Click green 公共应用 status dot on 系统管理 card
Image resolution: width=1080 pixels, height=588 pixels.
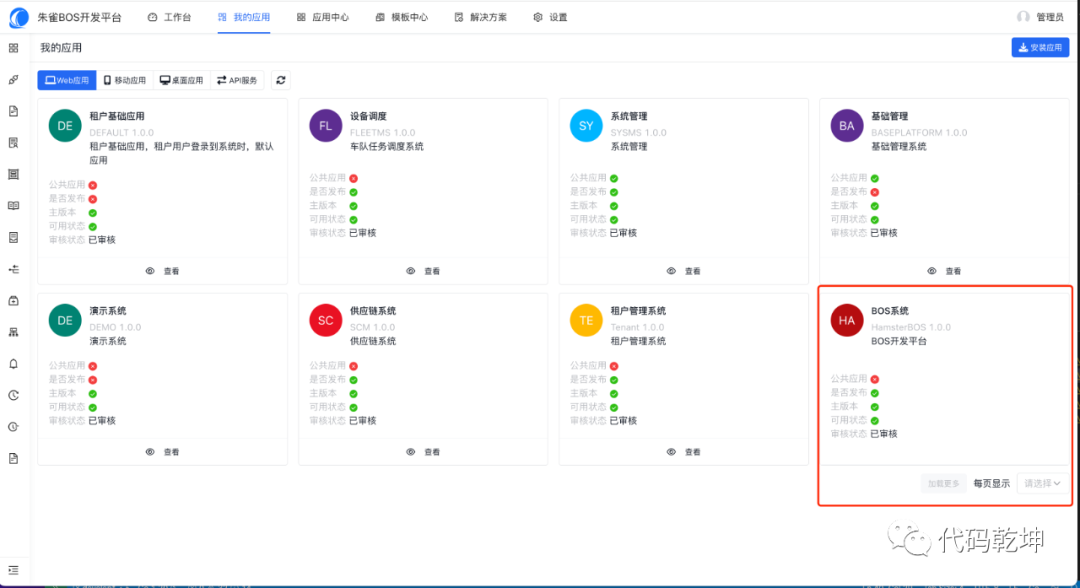tap(614, 178)
